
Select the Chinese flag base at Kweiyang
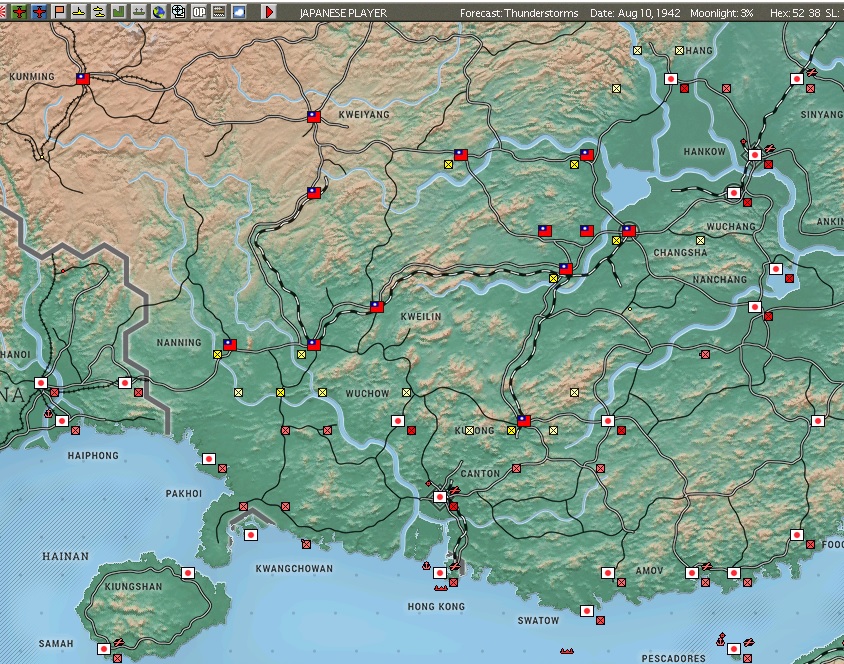(x=314, y=117)
